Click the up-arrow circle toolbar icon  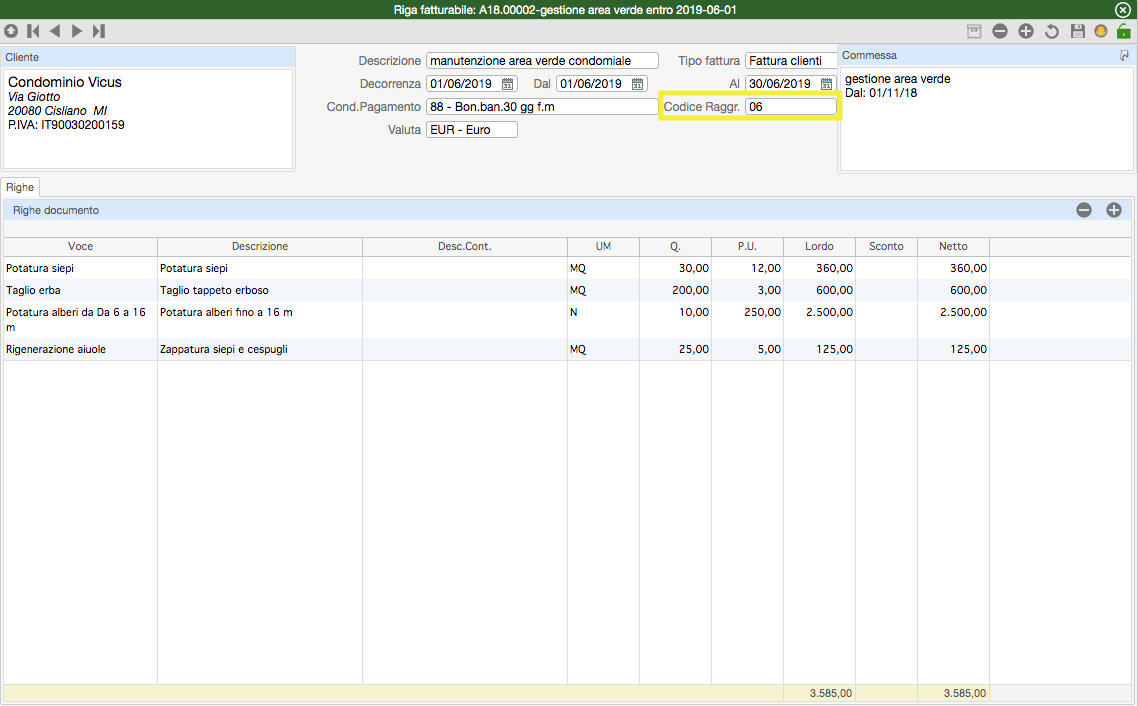pos(11,30)
